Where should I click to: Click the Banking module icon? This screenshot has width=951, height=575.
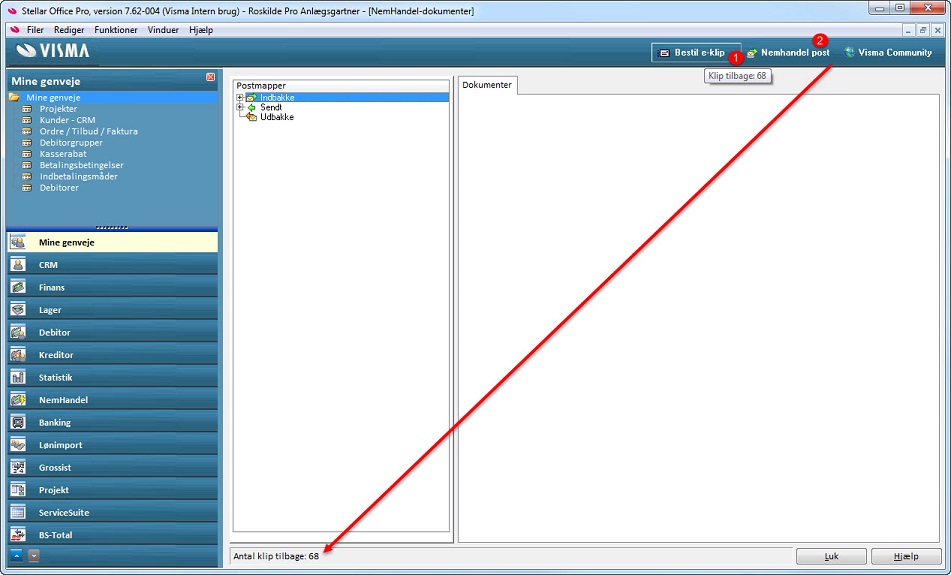click(18, 422)
